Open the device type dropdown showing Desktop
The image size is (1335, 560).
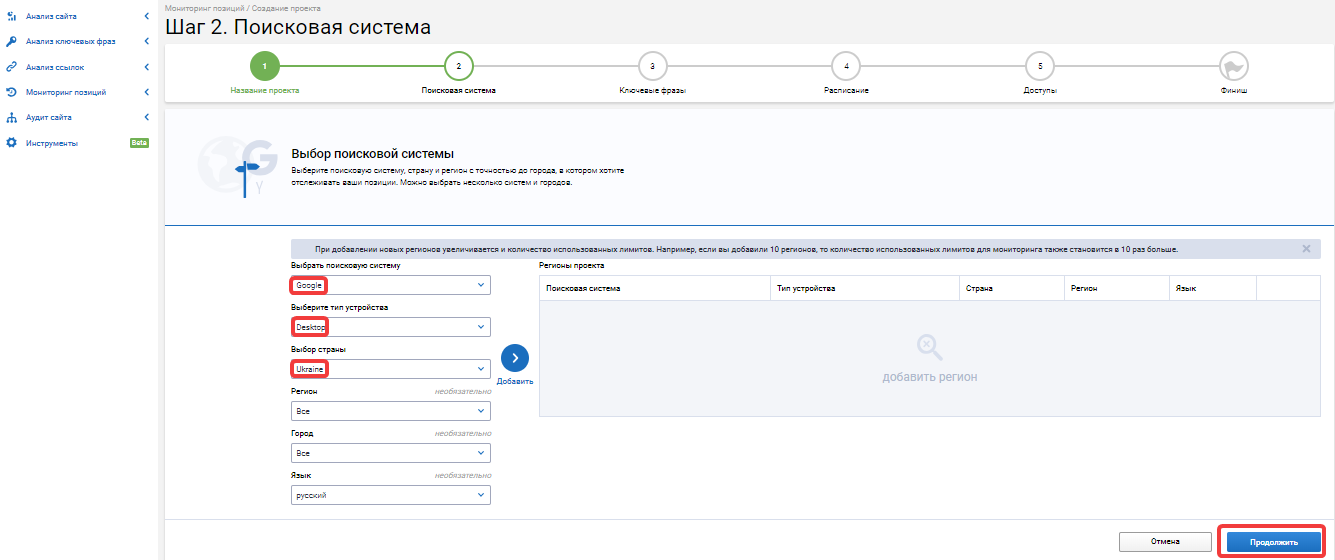click(391, 327)
